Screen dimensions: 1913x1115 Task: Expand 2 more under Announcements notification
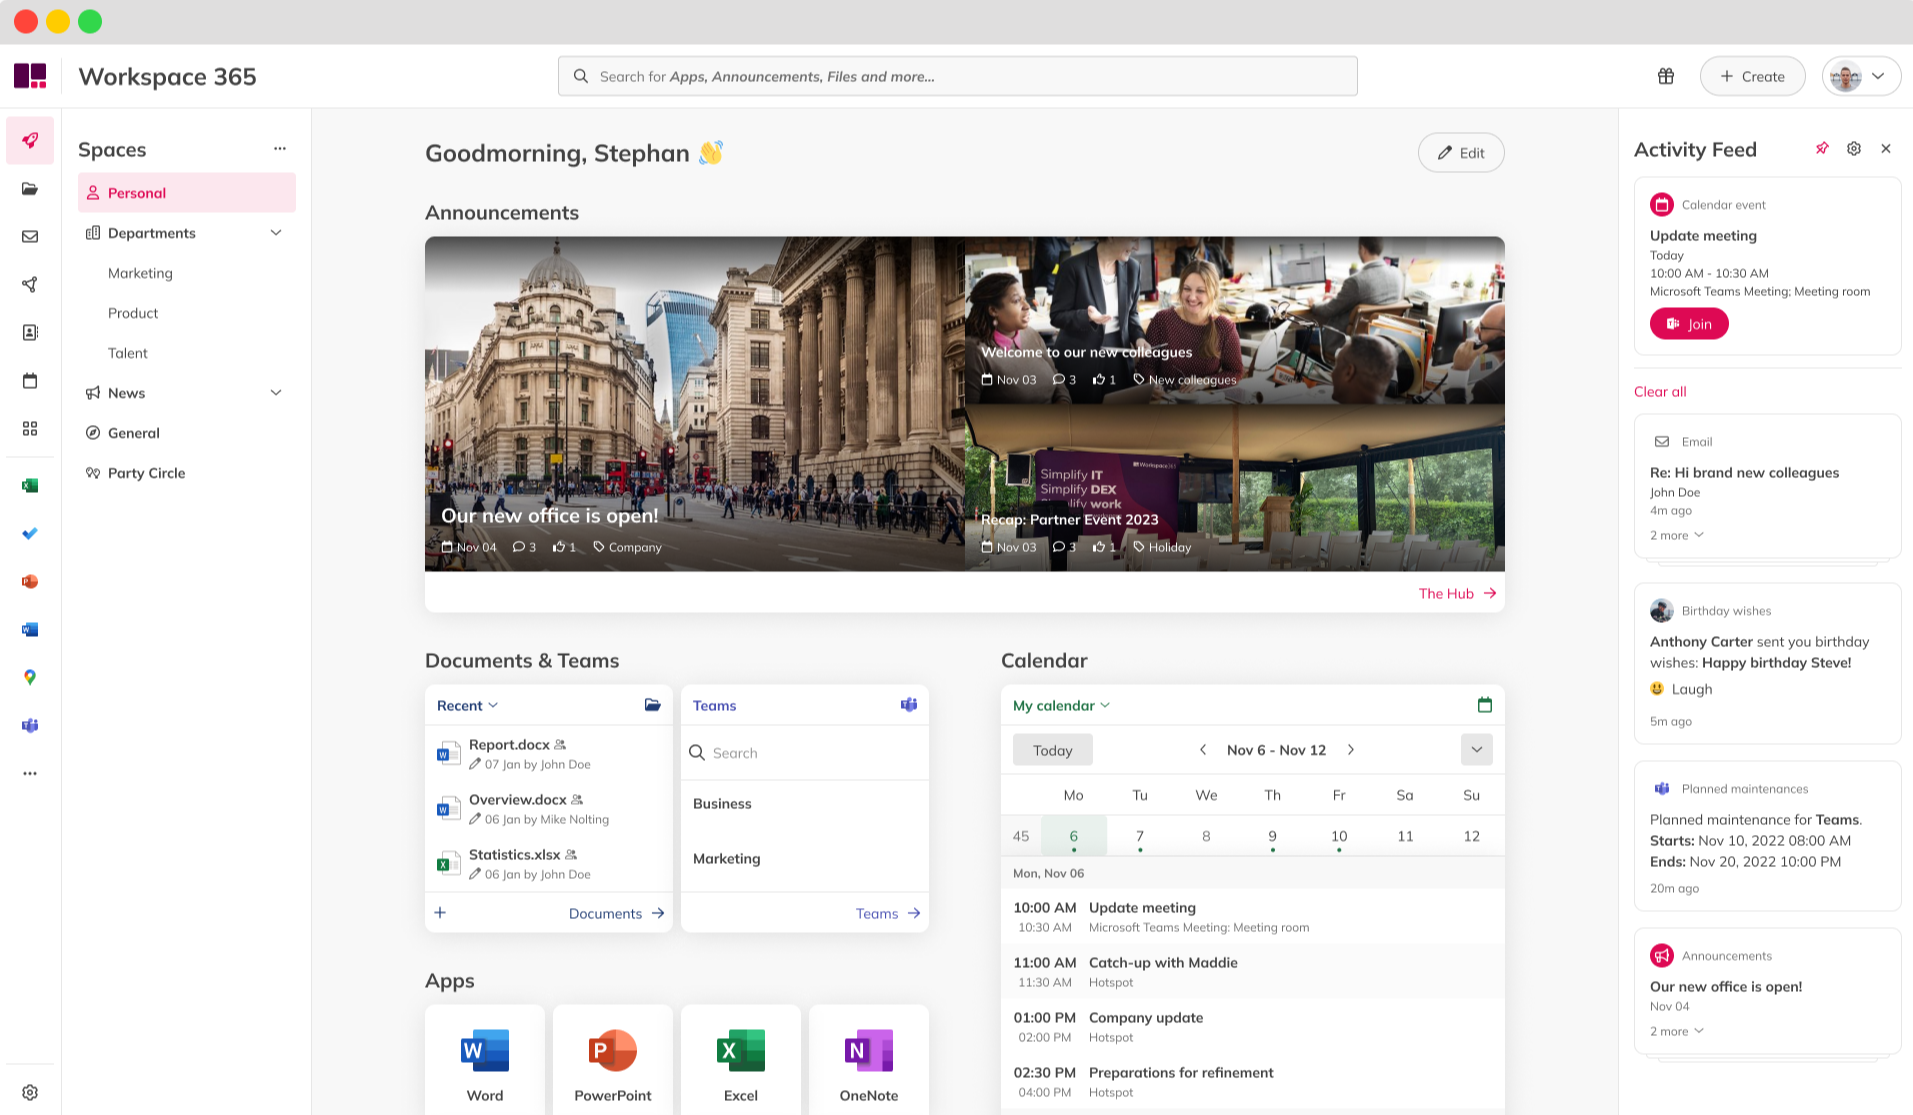tap(1677, 1031)
